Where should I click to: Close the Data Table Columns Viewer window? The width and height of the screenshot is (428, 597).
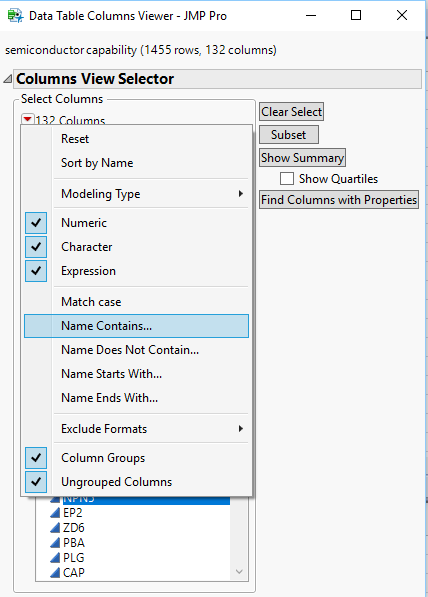pyautogui.click(x=402, y=16)
